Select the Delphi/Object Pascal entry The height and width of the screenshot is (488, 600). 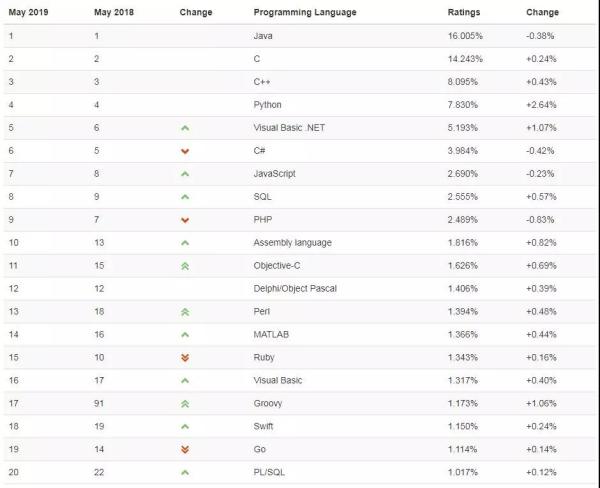294,289
